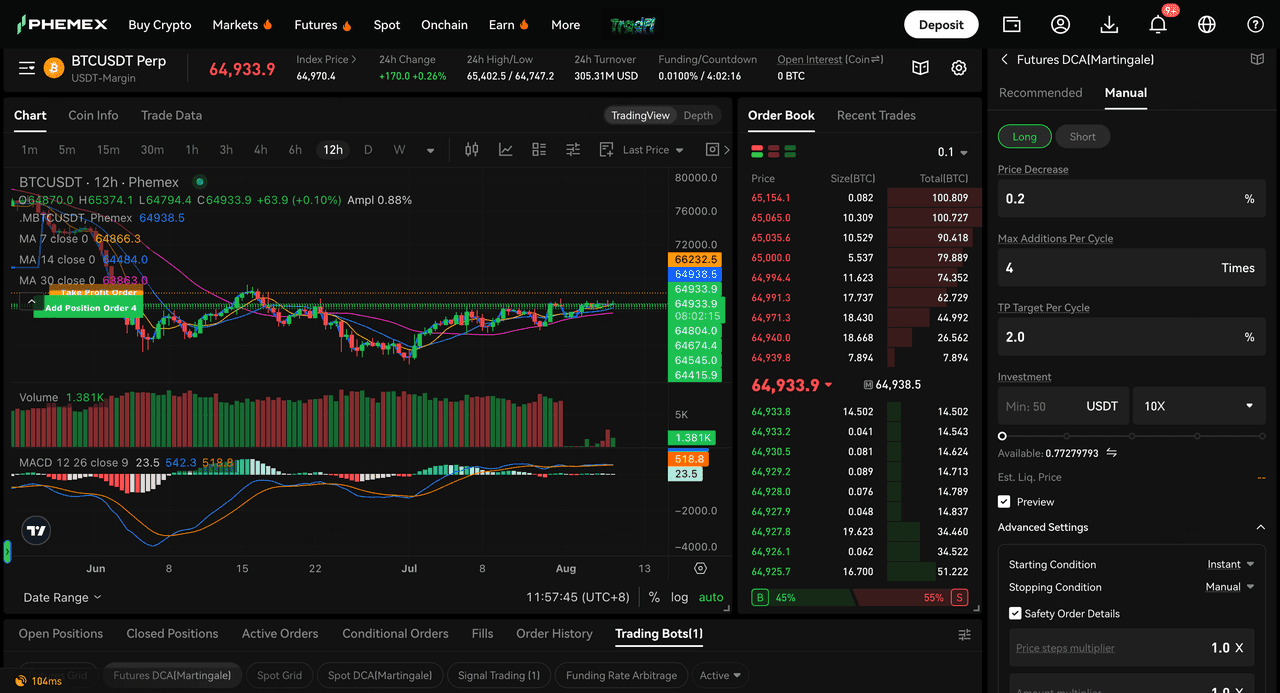The width and height of the screenshot is (1280, 693).
Task: Switch chart to Depth mode
Action: click(698, 115)
